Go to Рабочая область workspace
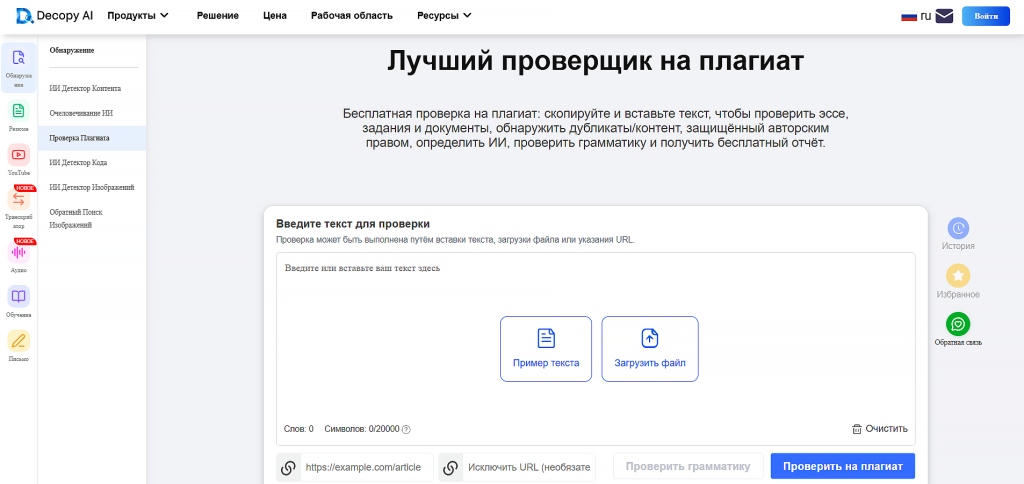Screen dimensions: 1024x484 coord(352,16)
